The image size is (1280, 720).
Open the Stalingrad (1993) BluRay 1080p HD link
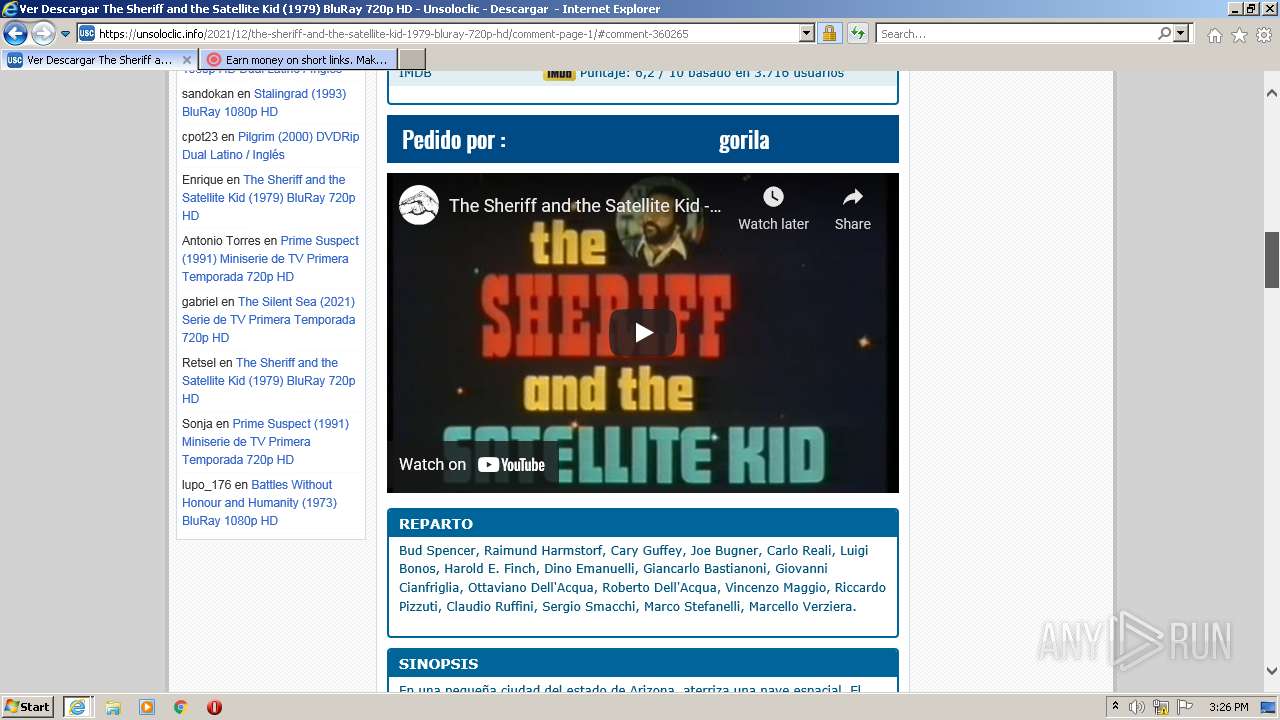264,103
